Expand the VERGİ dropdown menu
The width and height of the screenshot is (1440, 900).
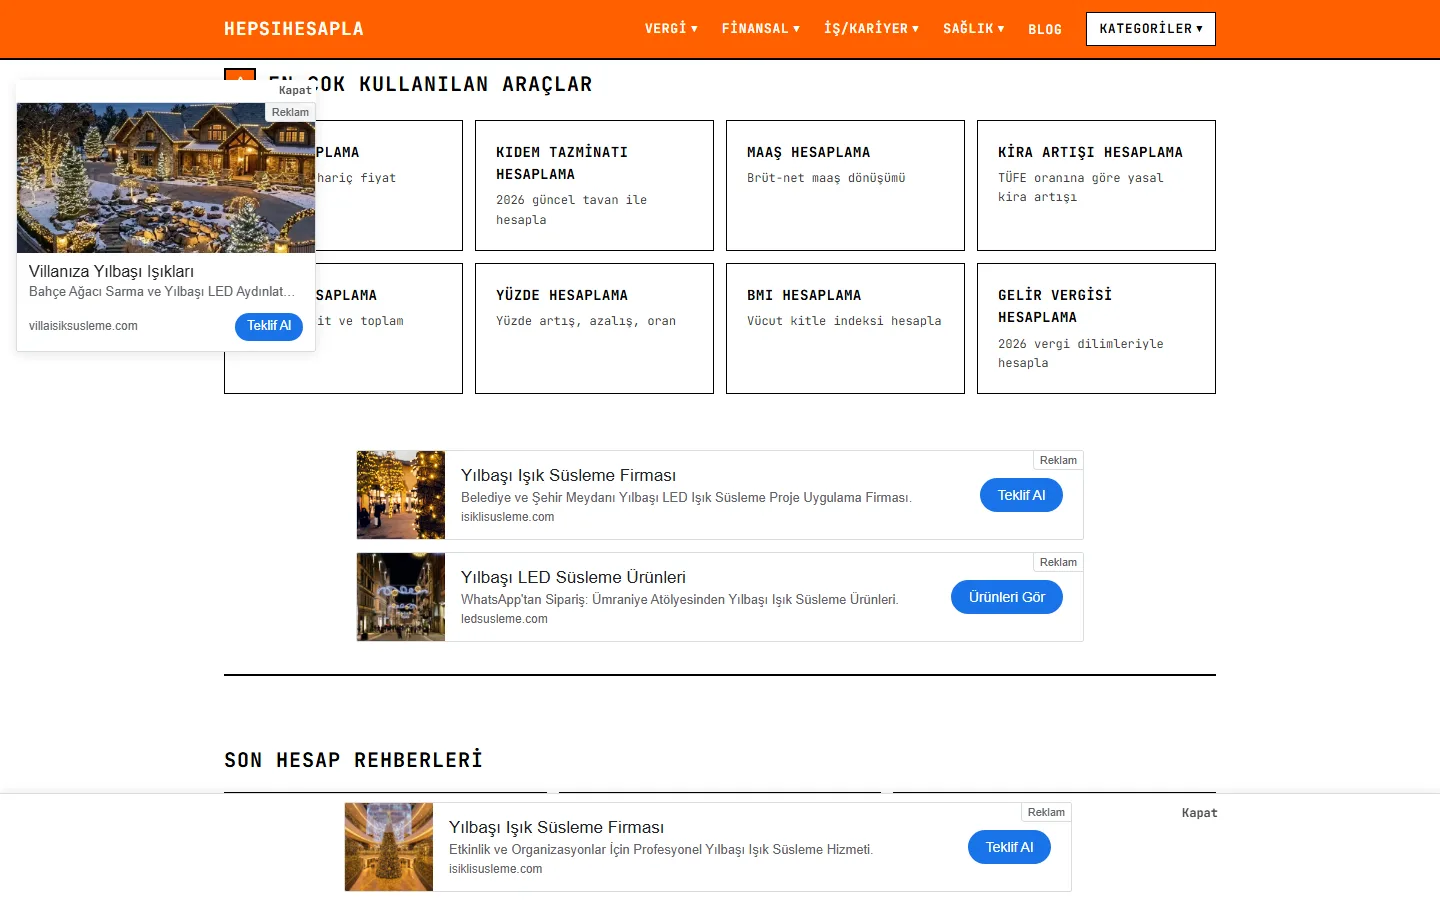click(x=671, y=29)
